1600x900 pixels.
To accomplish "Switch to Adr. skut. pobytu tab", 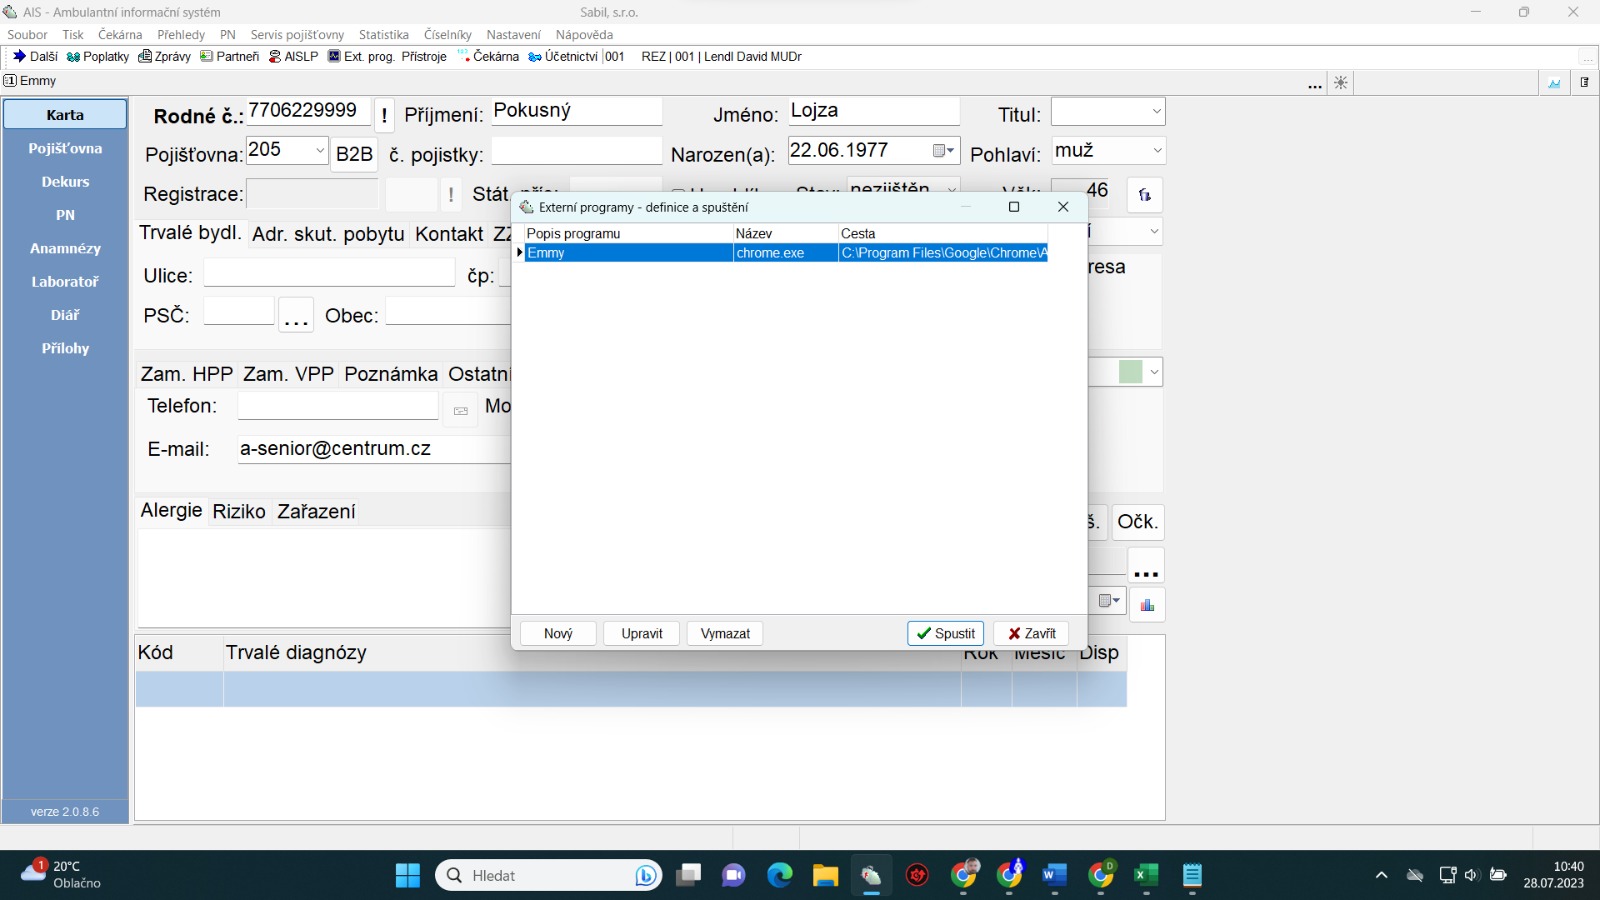I will pyautogui.click(x=328, y=234).
